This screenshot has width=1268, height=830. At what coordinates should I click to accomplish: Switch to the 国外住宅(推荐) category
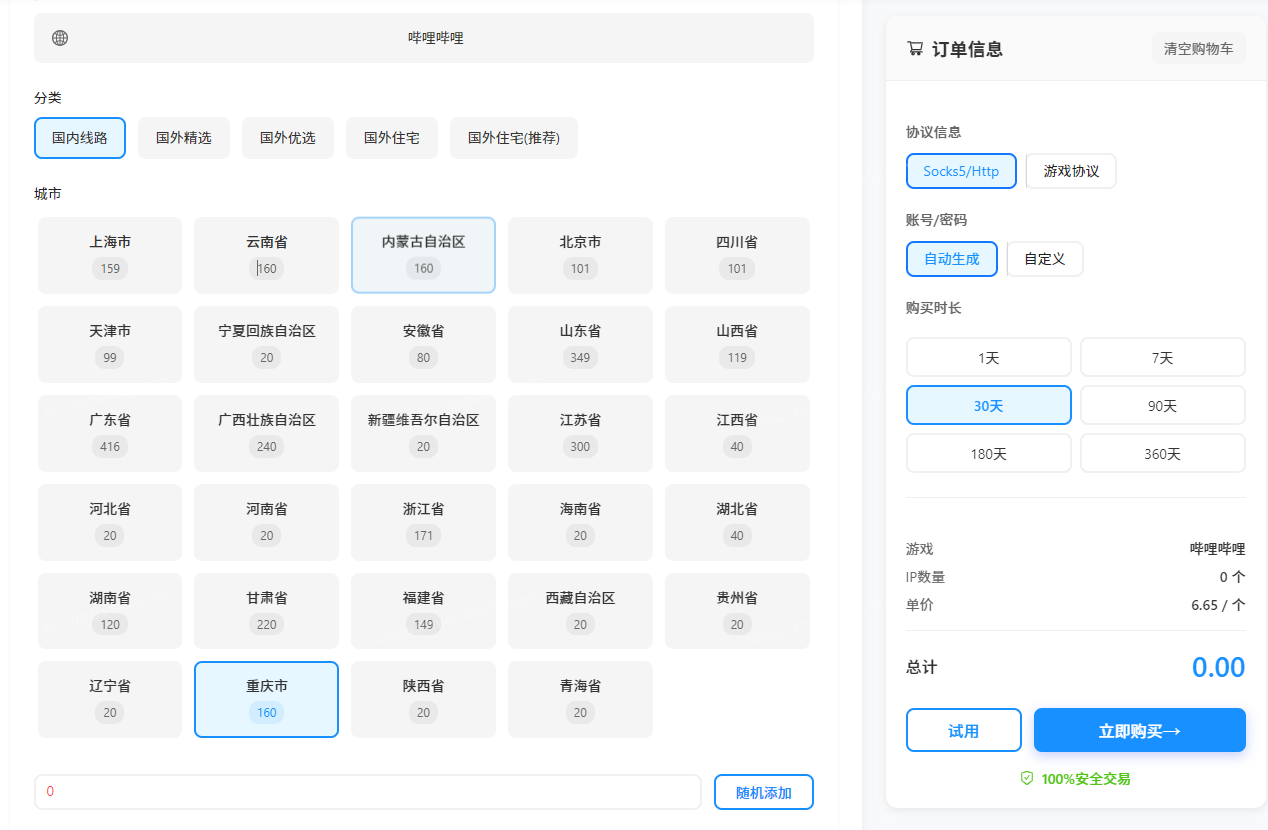(513, 138)
